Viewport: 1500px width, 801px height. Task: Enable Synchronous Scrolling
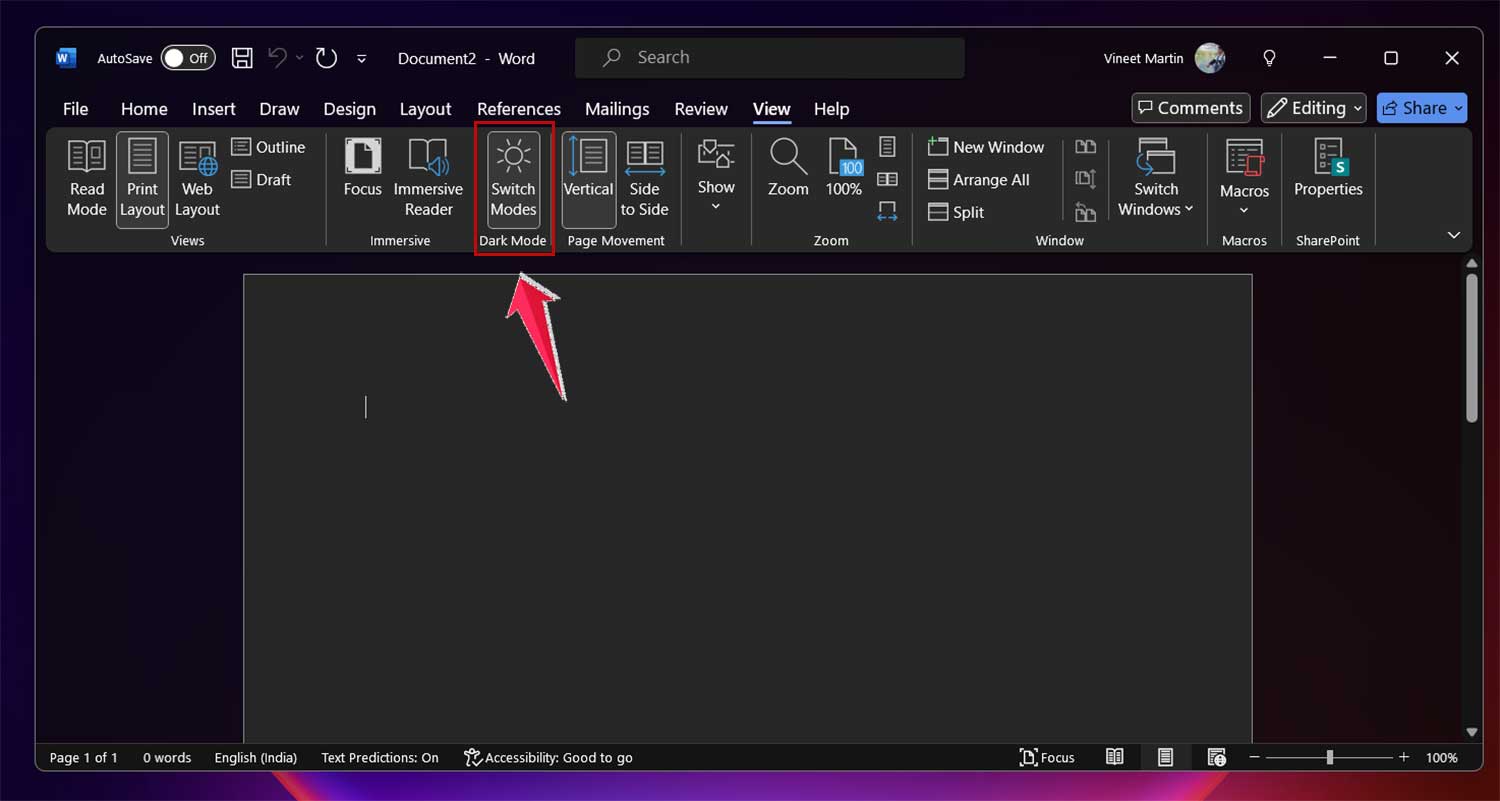click(x=1085, y=178)
